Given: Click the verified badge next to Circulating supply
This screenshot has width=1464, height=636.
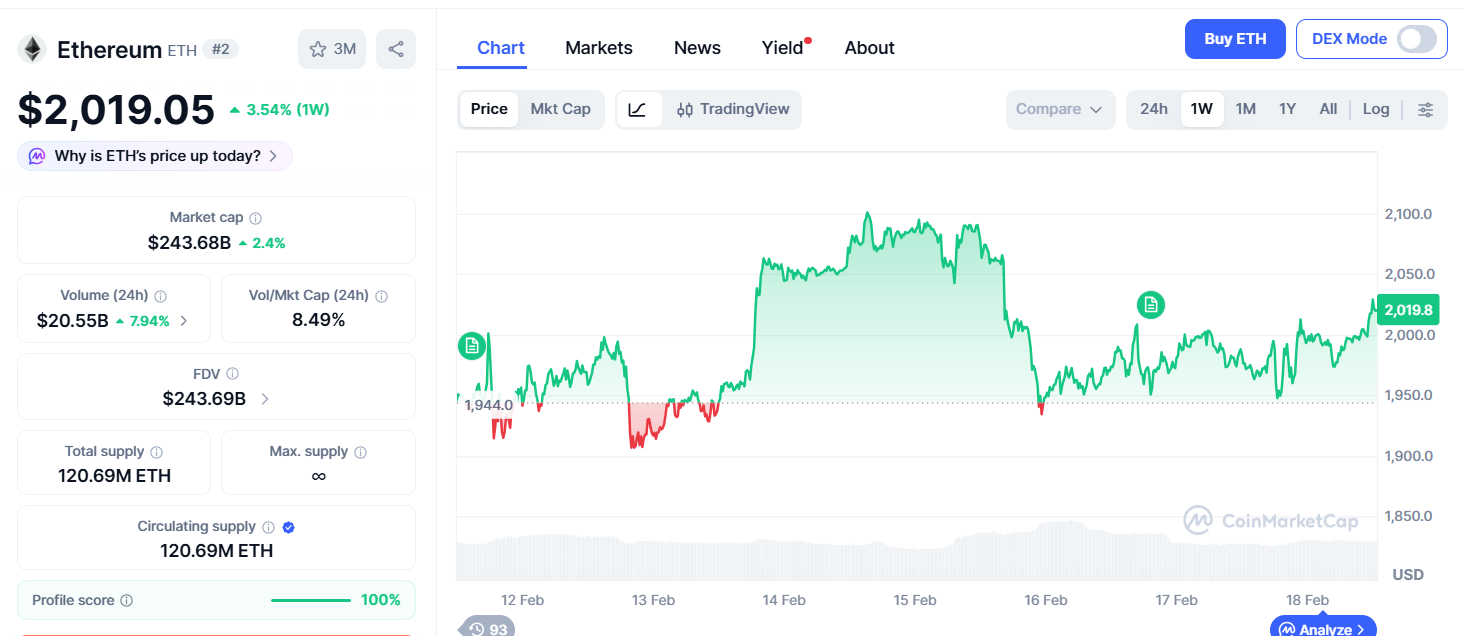Looking at the screenshot, I should point(288,527).
